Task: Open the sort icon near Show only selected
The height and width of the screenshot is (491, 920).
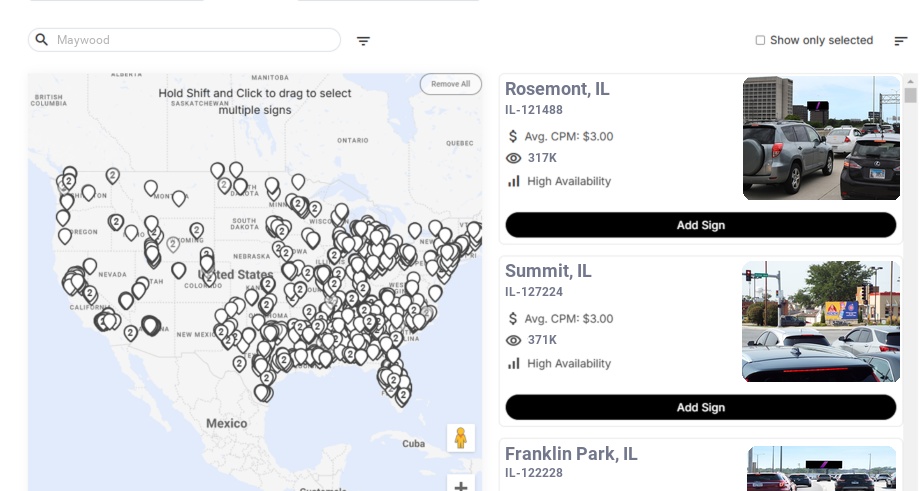Action: click(x=901, y=41)
